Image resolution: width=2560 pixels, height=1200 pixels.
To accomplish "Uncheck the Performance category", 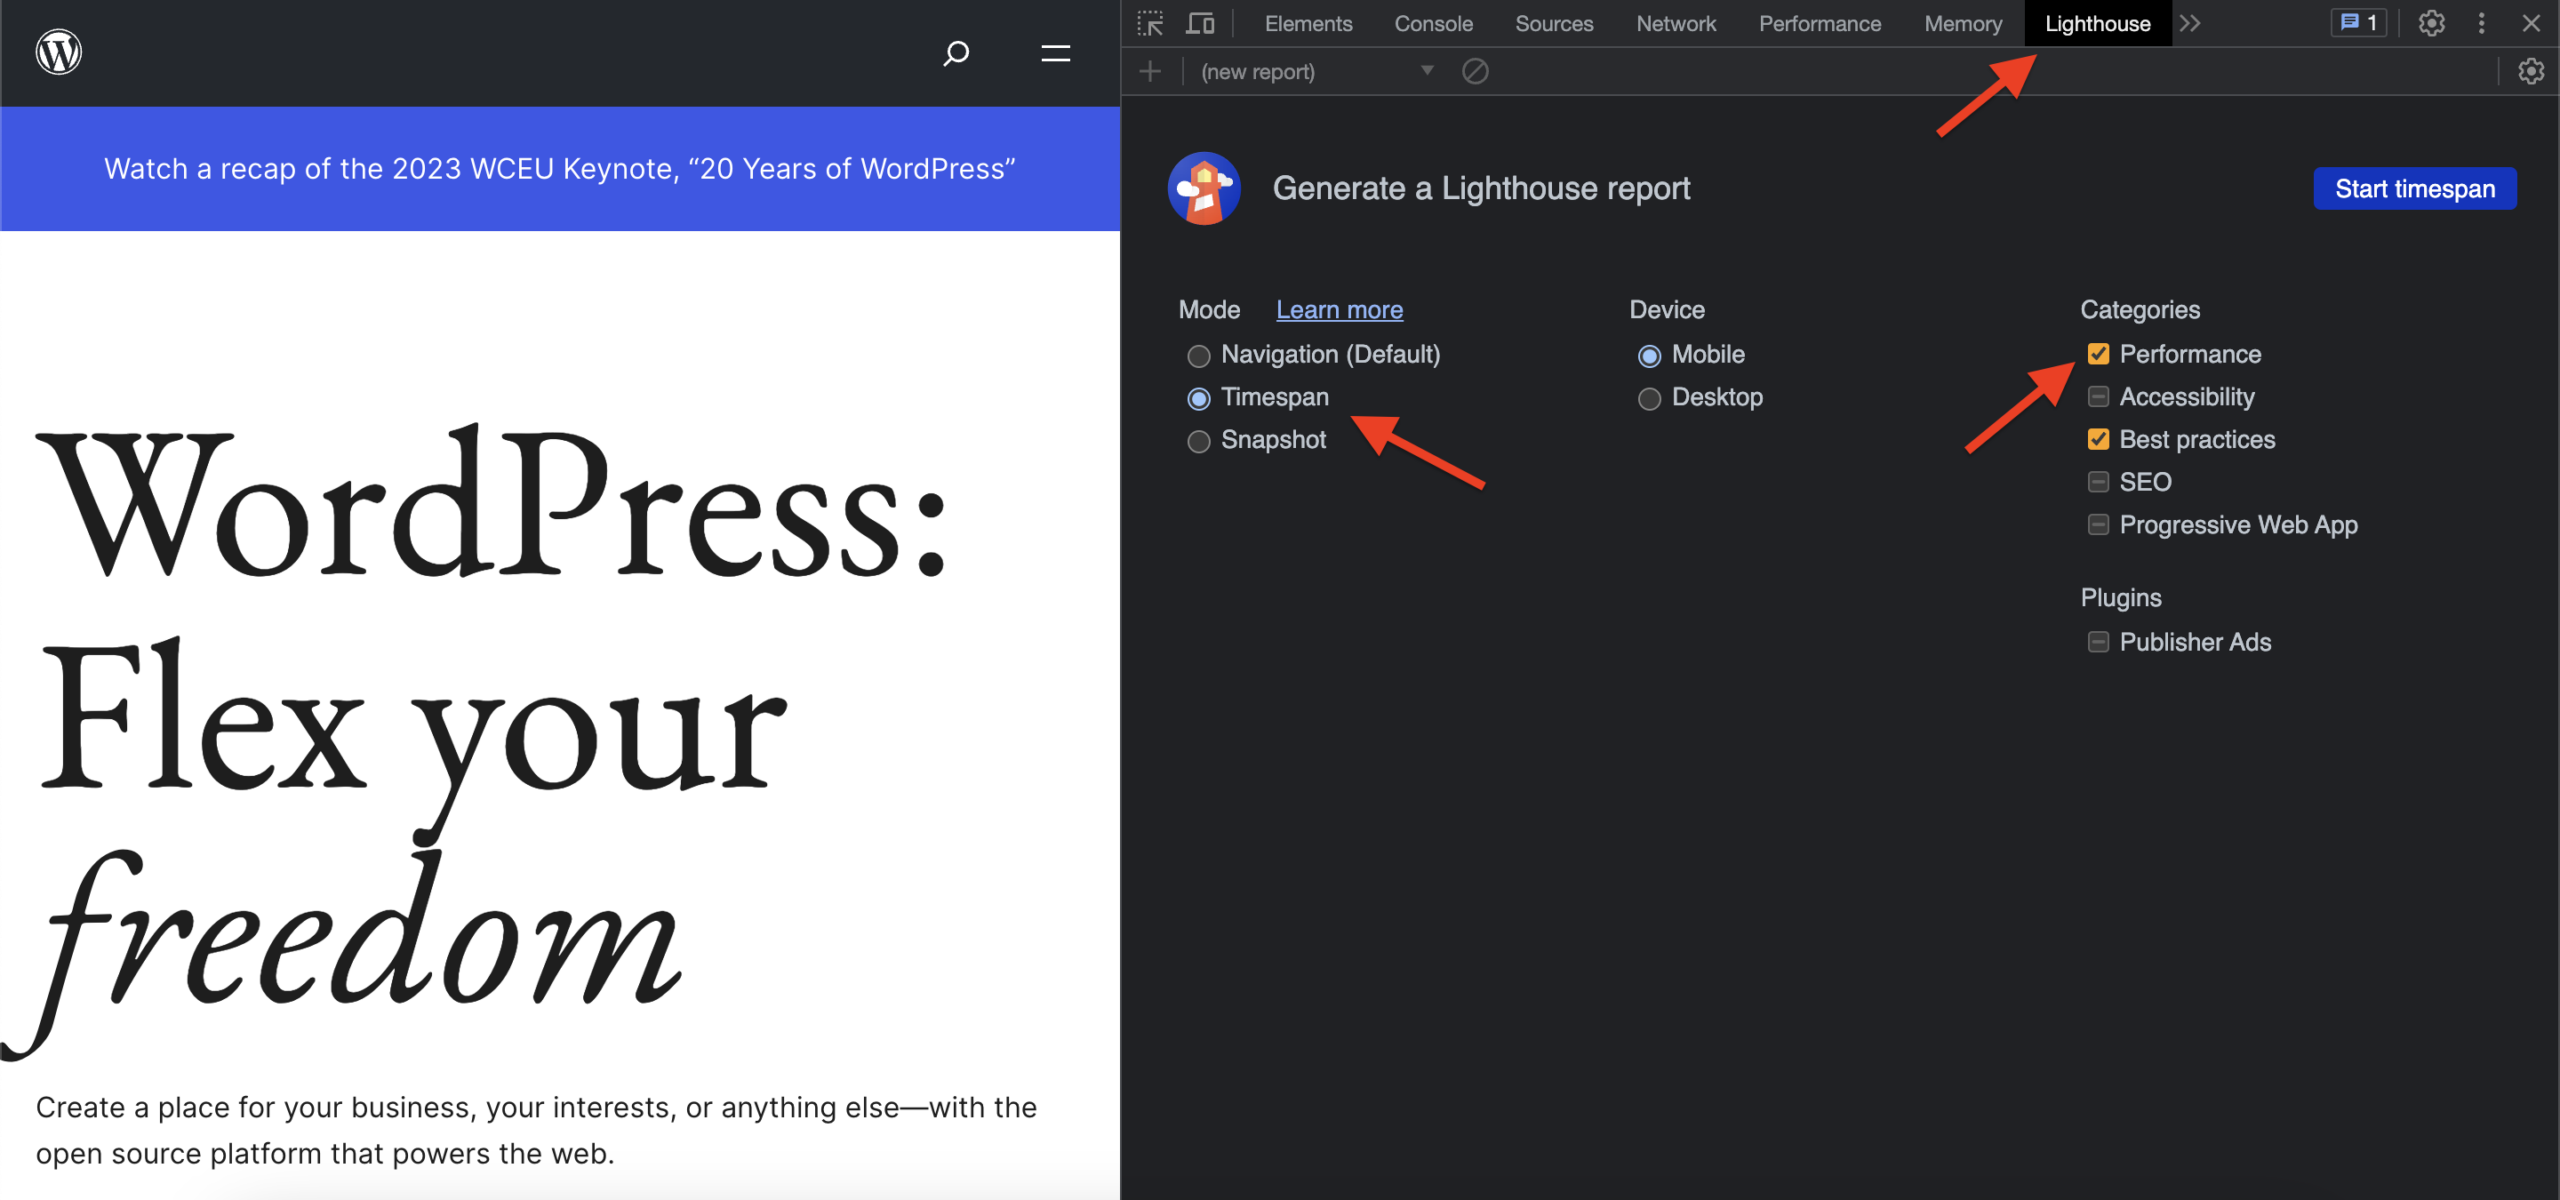I will [x=2098, y=354].
